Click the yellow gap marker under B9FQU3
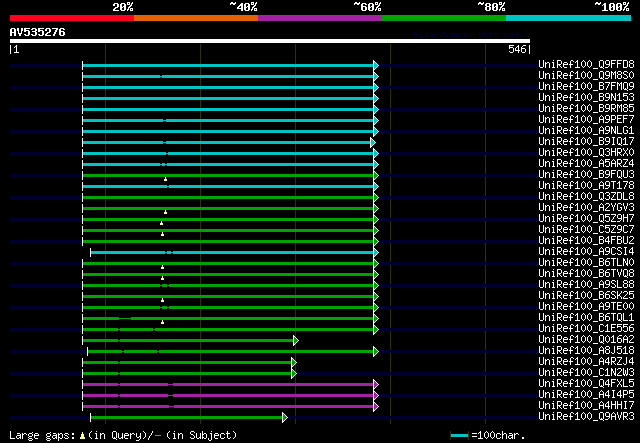 tap(165, 179)
